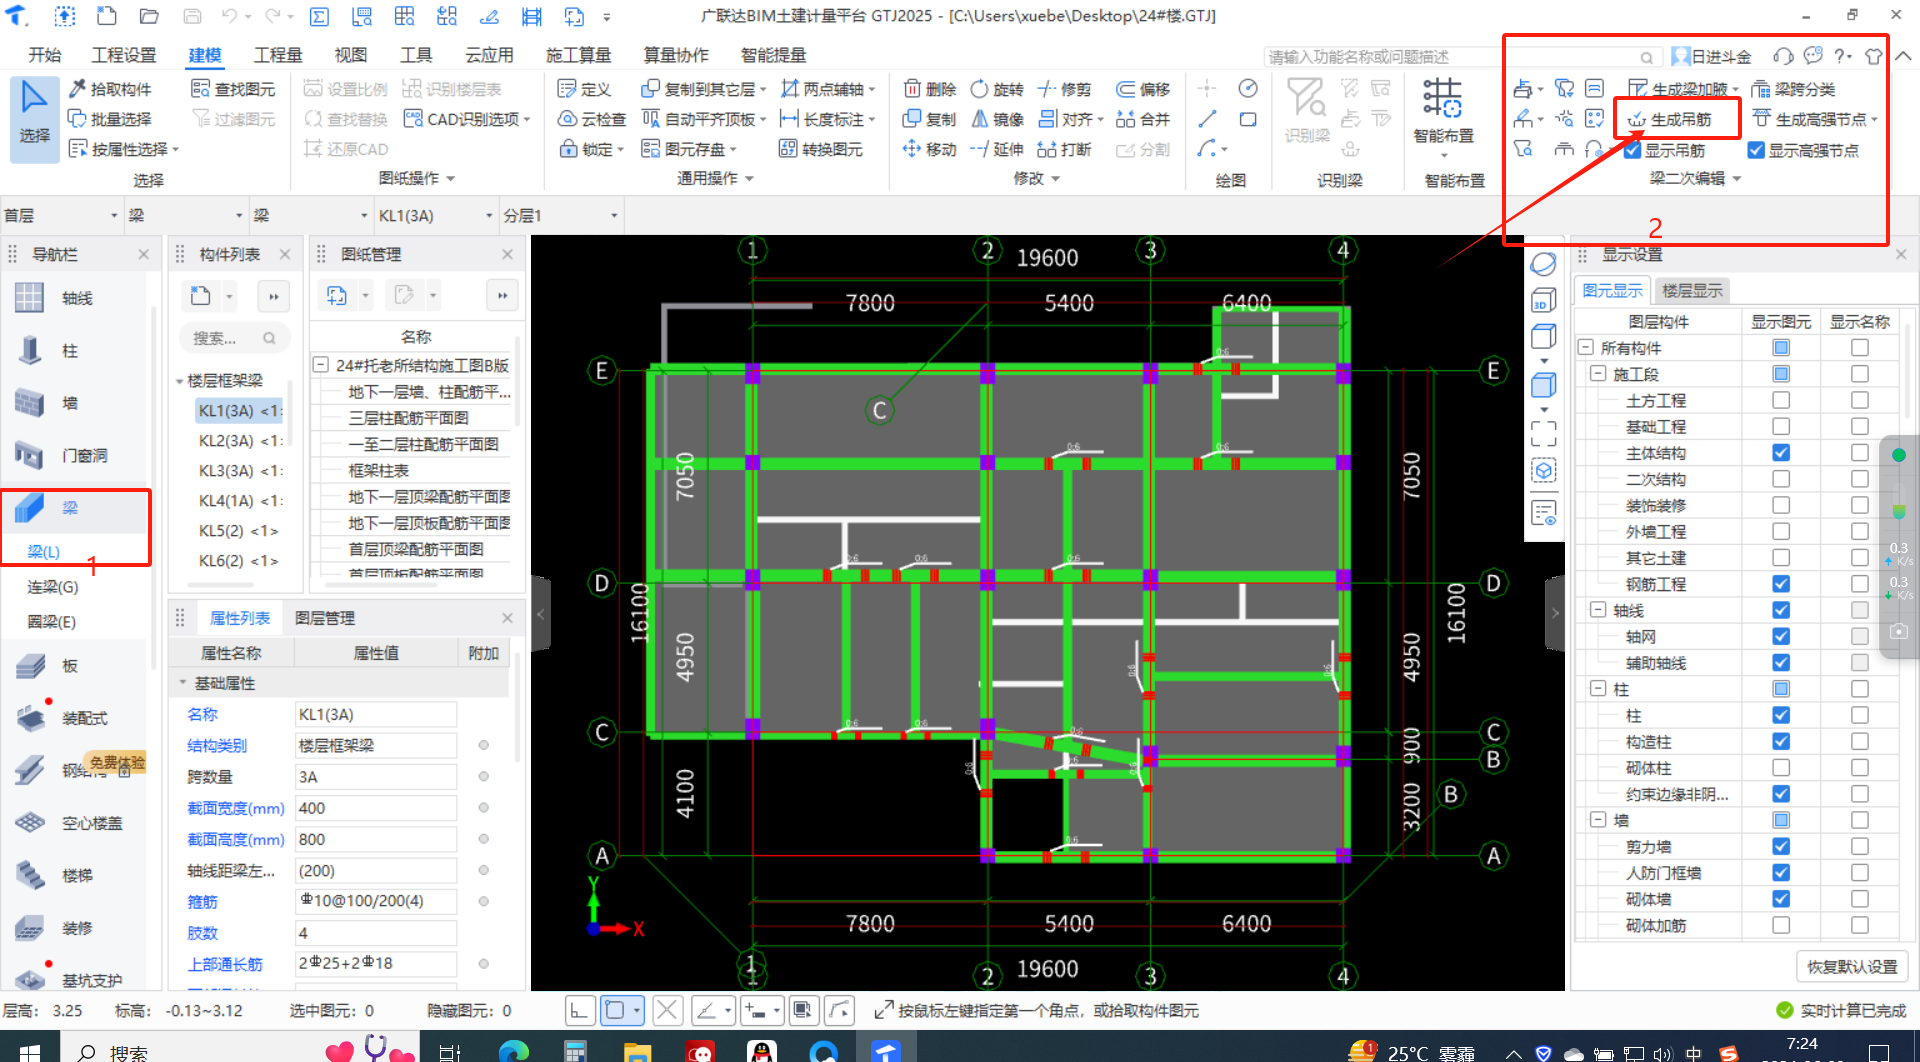Image resolution: width=1920 pixels, height=1062 pixels.
Task: Collapse 施工段 tree node
Action: [x=1598, y=373]
